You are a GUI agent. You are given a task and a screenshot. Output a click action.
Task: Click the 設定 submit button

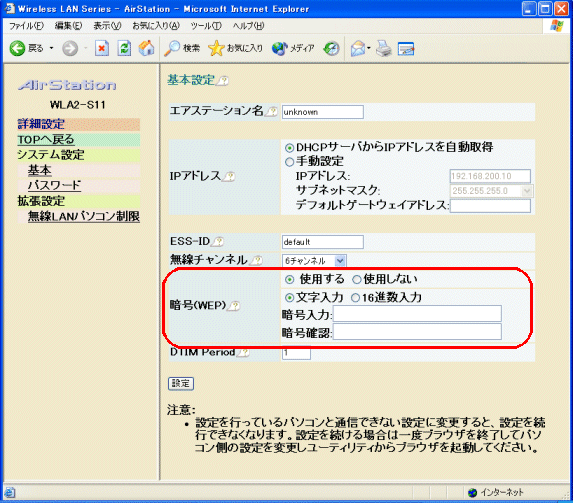[181, 383]
